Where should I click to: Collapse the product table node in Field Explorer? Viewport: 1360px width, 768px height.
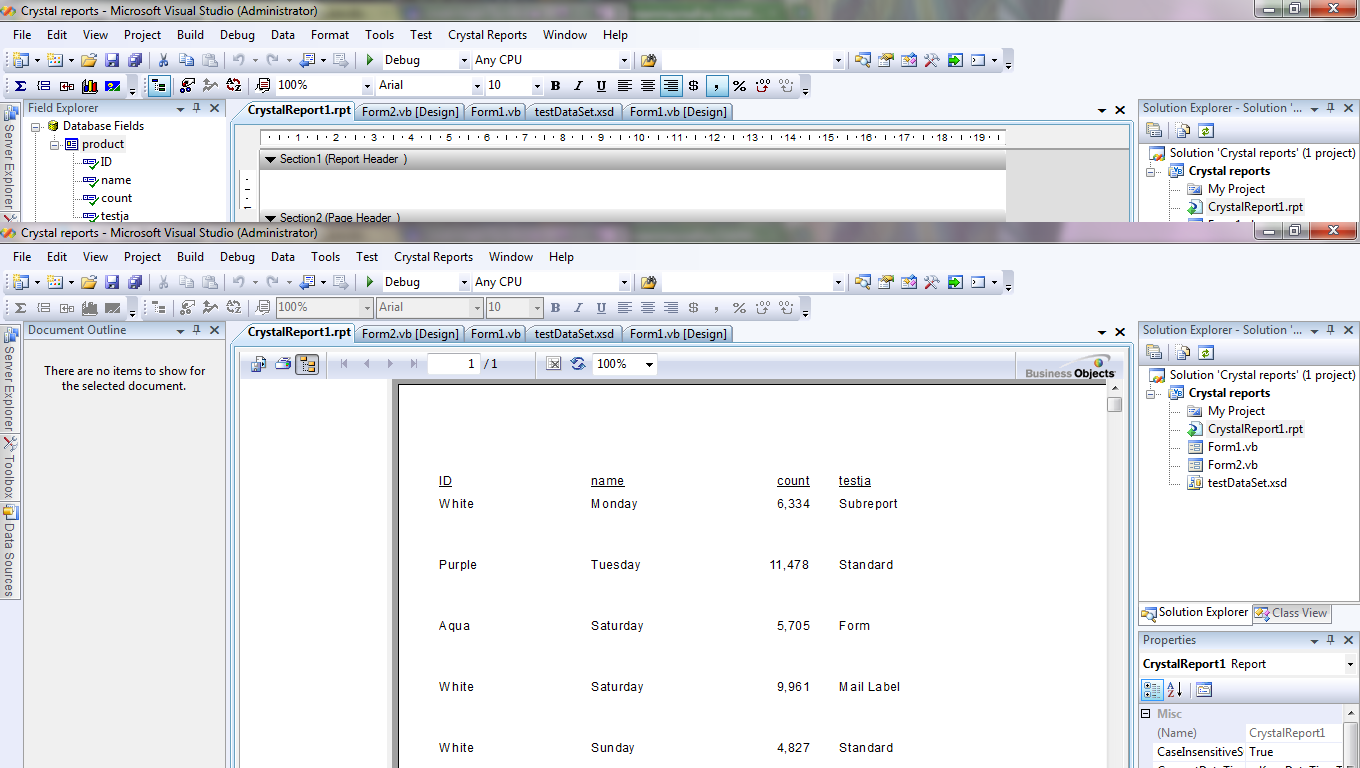(x=55, y=144)
